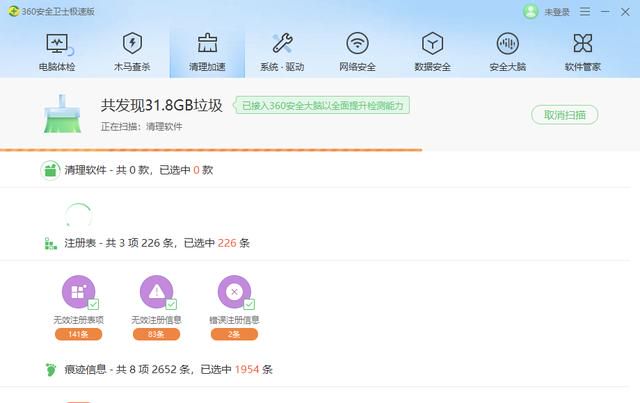Click the 83条 orange badge
Image resolution: width=640 pixels, height=403 pixels.
click(x=156, y=334)
